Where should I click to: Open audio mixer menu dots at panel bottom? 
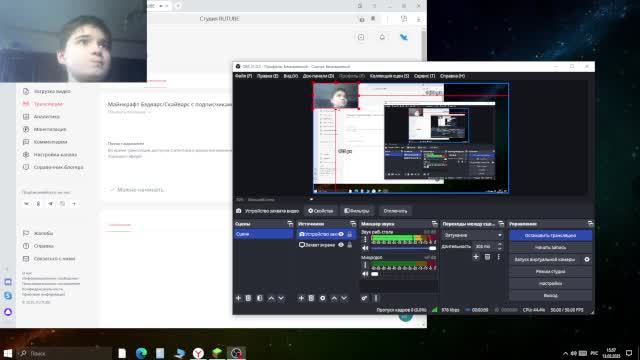pyautogui.click(x=376, y=298)
